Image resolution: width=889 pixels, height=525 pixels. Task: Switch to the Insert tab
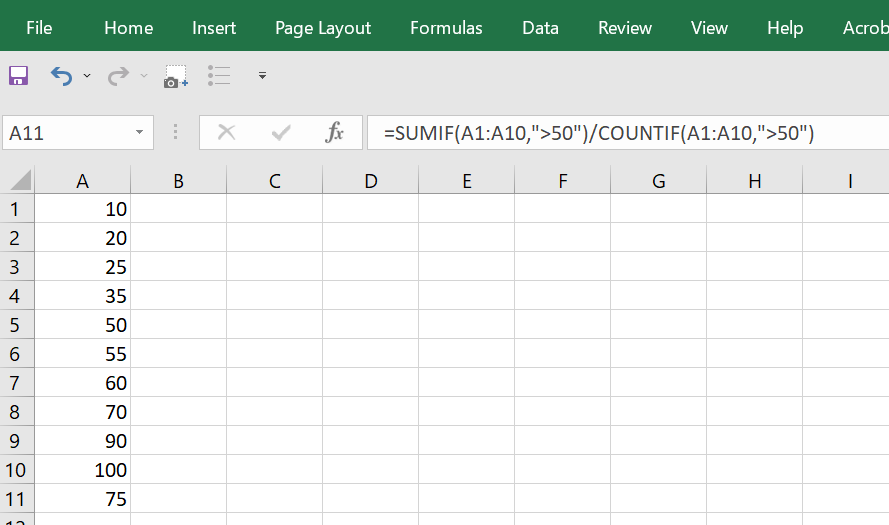[x=214, y=28]
